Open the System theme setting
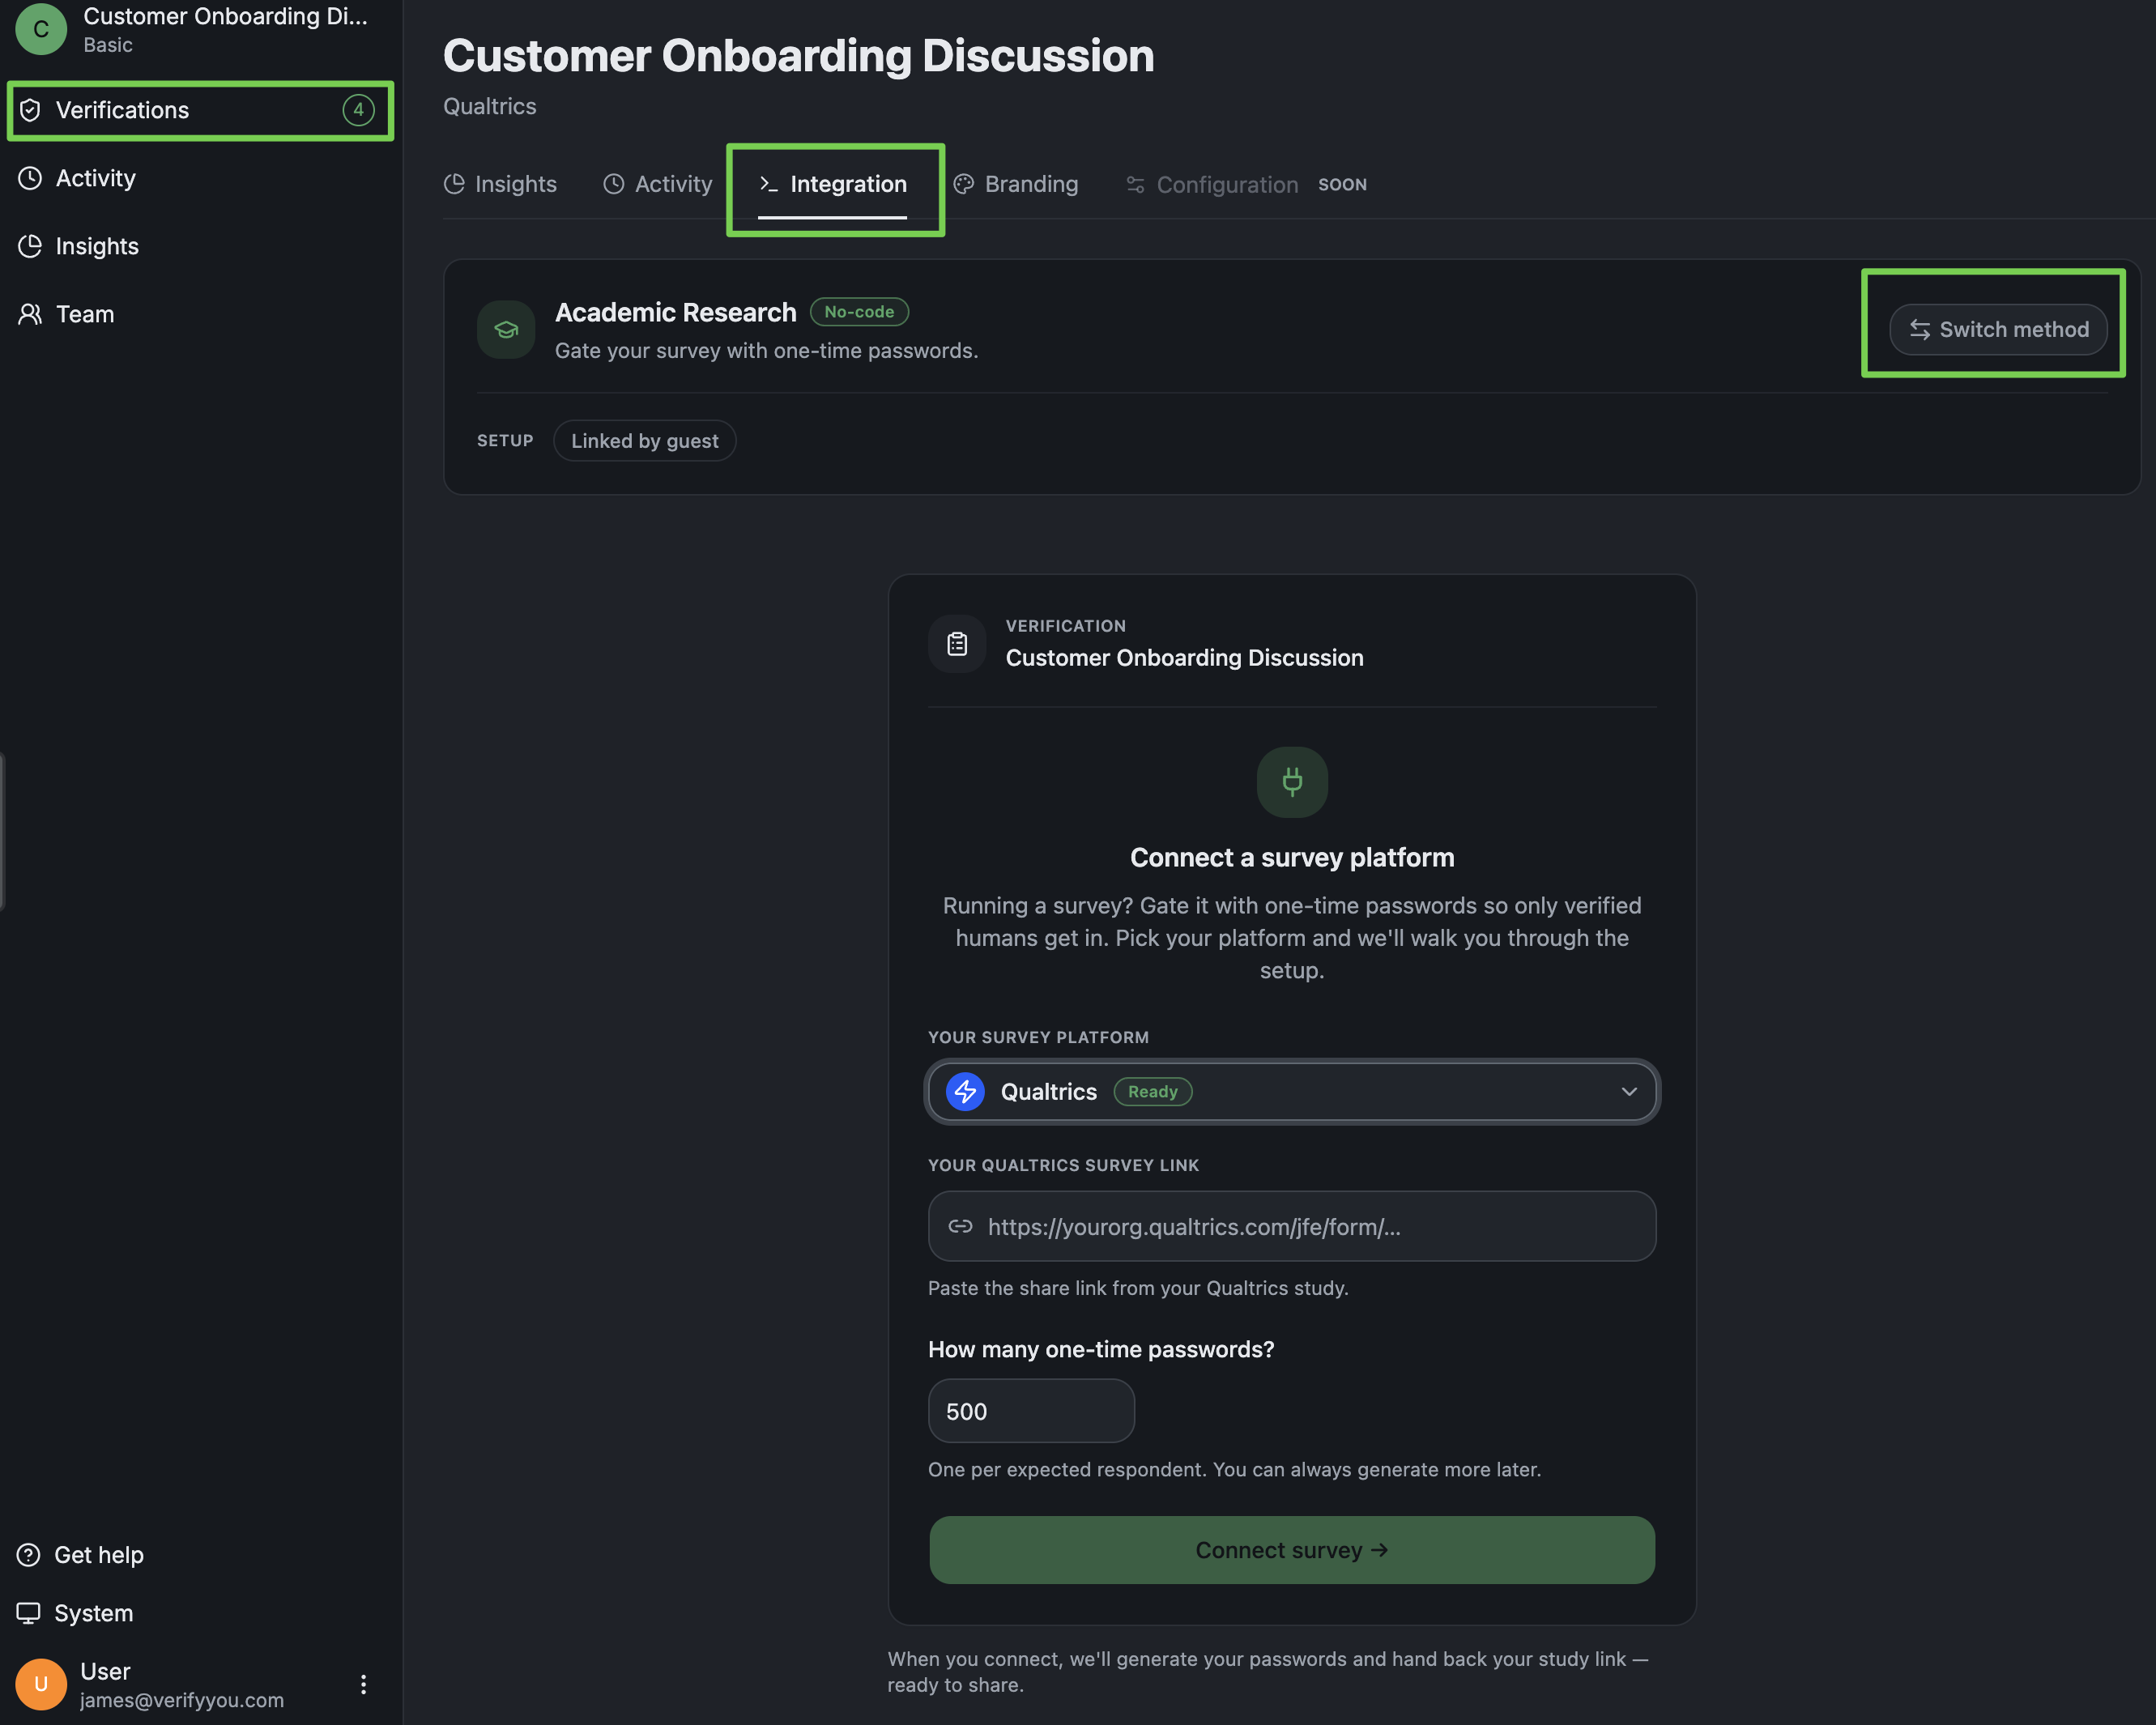Screen dimensions: 2156x1725 [x=75, y=1613]
